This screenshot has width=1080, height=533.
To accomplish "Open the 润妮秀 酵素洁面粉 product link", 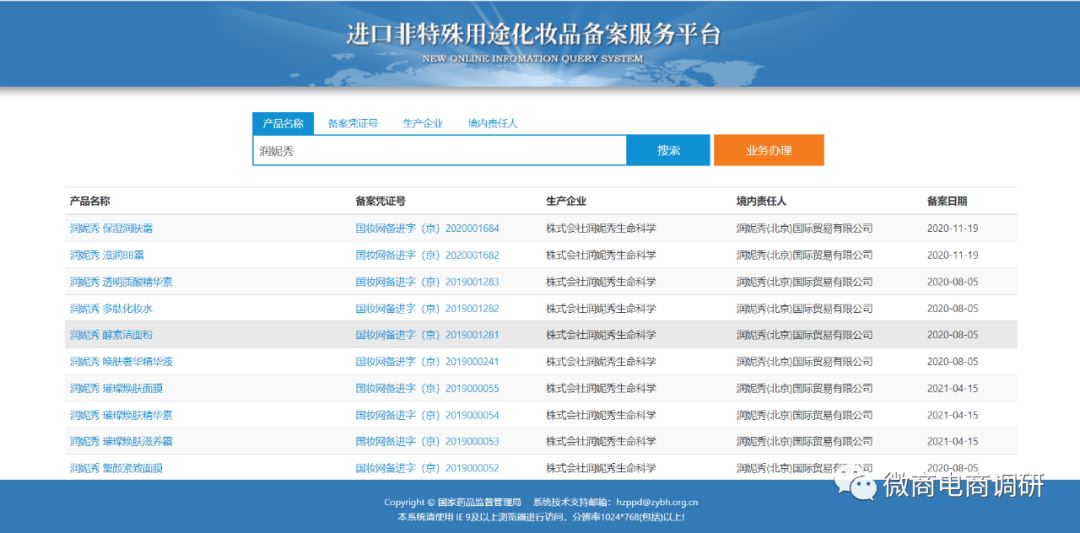I will coord(111,335).
